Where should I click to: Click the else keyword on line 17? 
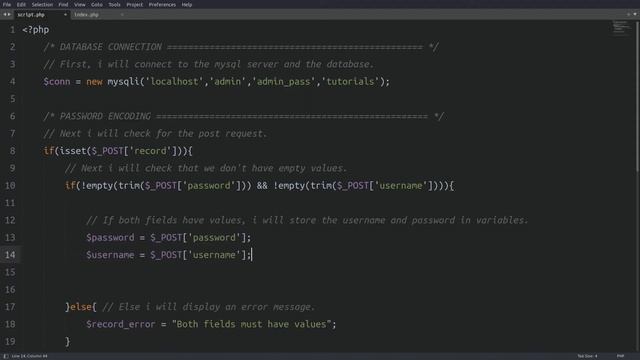point(81,307)
